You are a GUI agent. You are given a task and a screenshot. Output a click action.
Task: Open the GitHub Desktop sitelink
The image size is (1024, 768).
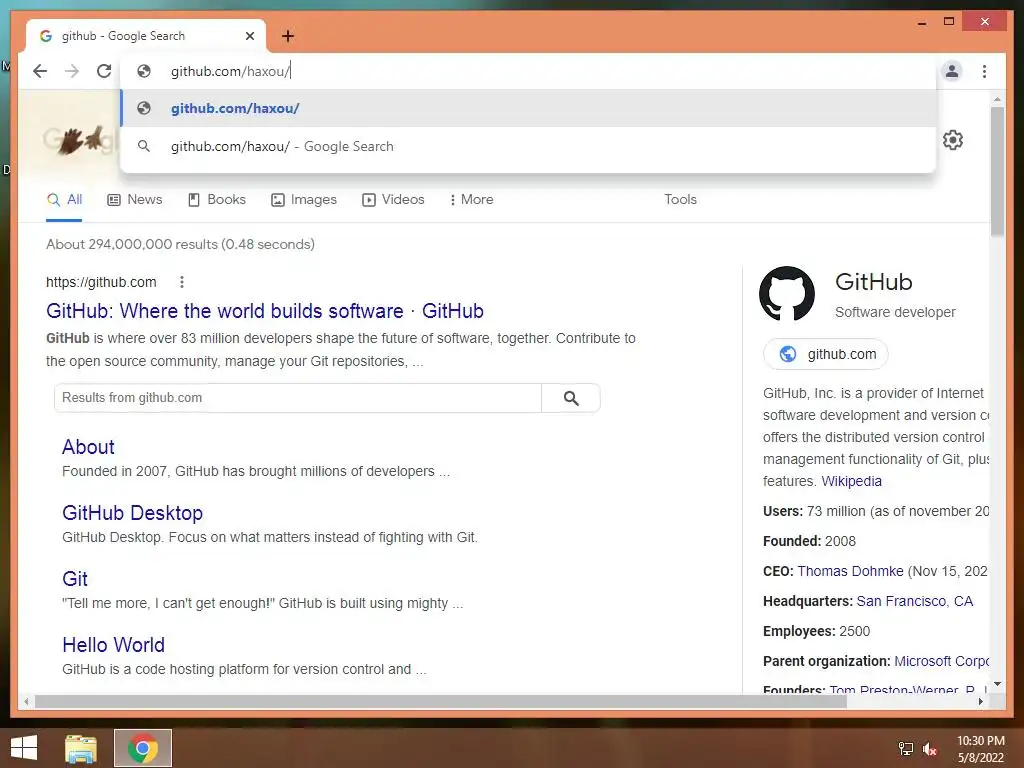click(x=133, y=513)
